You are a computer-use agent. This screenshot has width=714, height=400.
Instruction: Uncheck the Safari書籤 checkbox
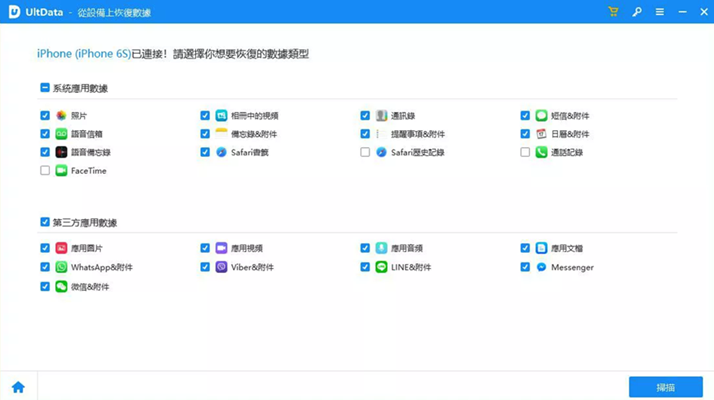coord(205,152)
